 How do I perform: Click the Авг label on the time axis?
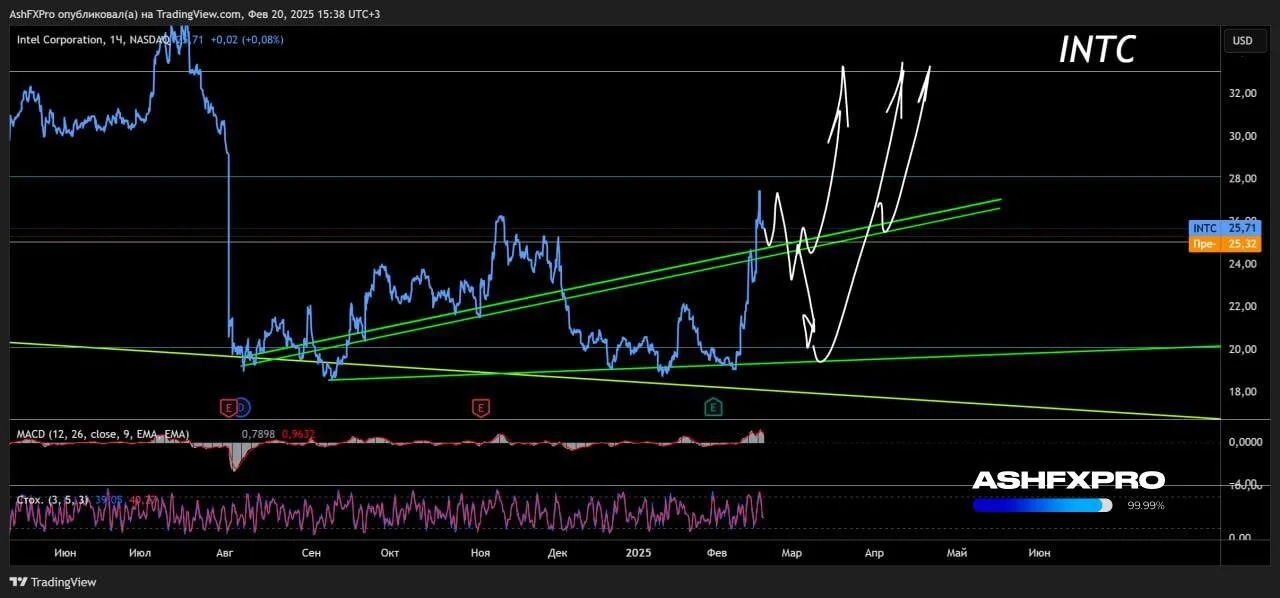pyautogui.click(x=225, y=552)
